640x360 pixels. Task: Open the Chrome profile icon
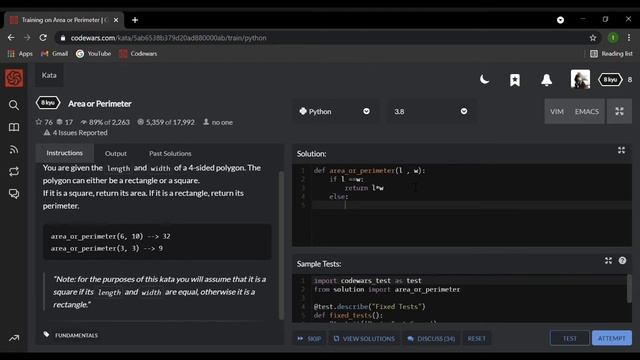[613, 38]
